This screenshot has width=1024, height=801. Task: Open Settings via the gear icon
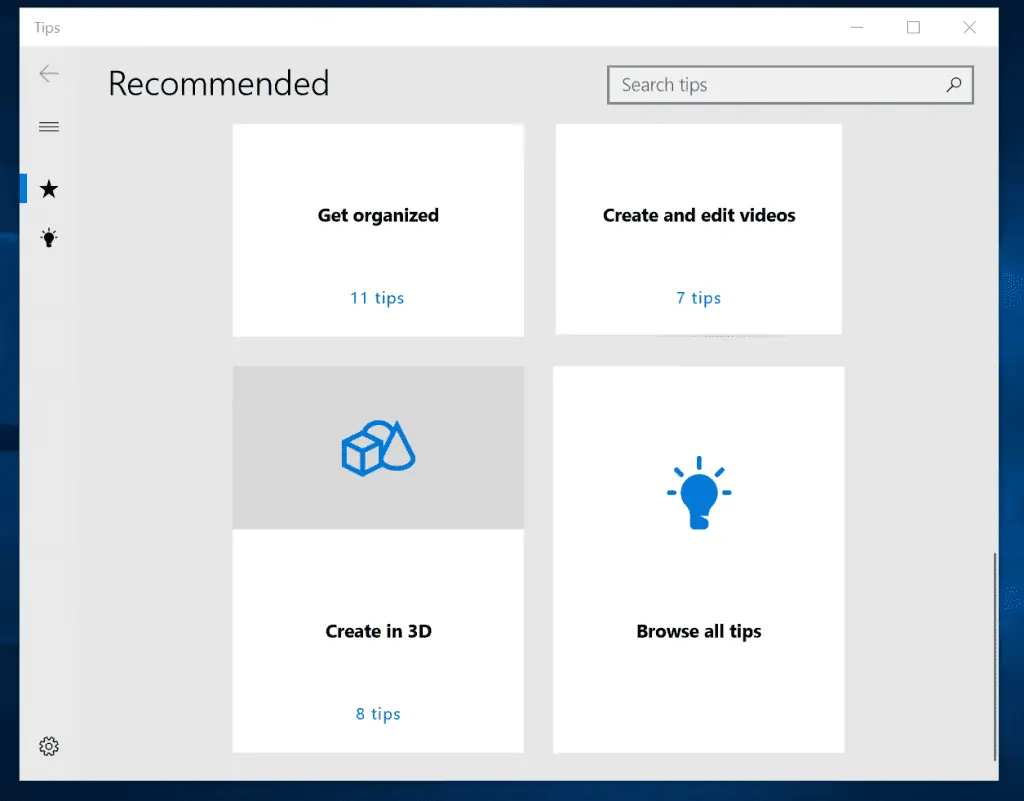tap(48, 745)
